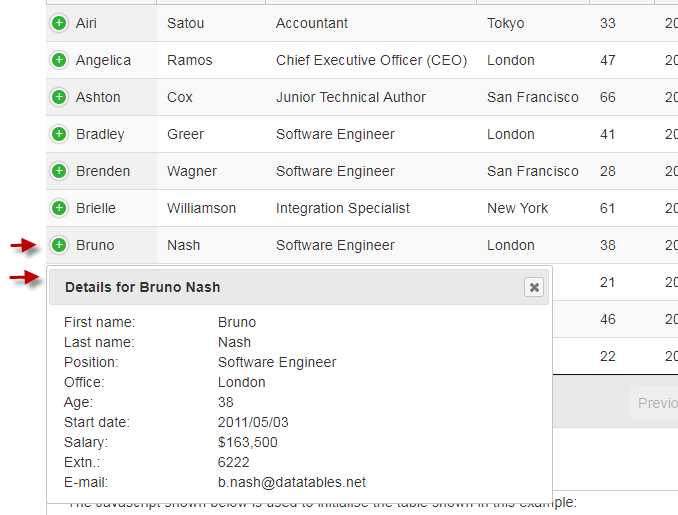This screenshot has height=515, width=678.
Task: Click last name Williamson
Action: click(201, 208)
